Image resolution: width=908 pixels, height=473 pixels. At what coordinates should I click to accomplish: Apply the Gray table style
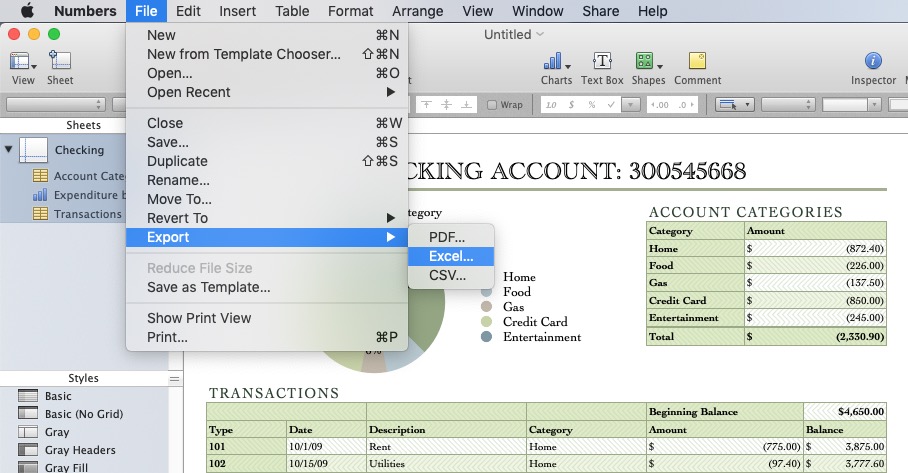point(43,432)
